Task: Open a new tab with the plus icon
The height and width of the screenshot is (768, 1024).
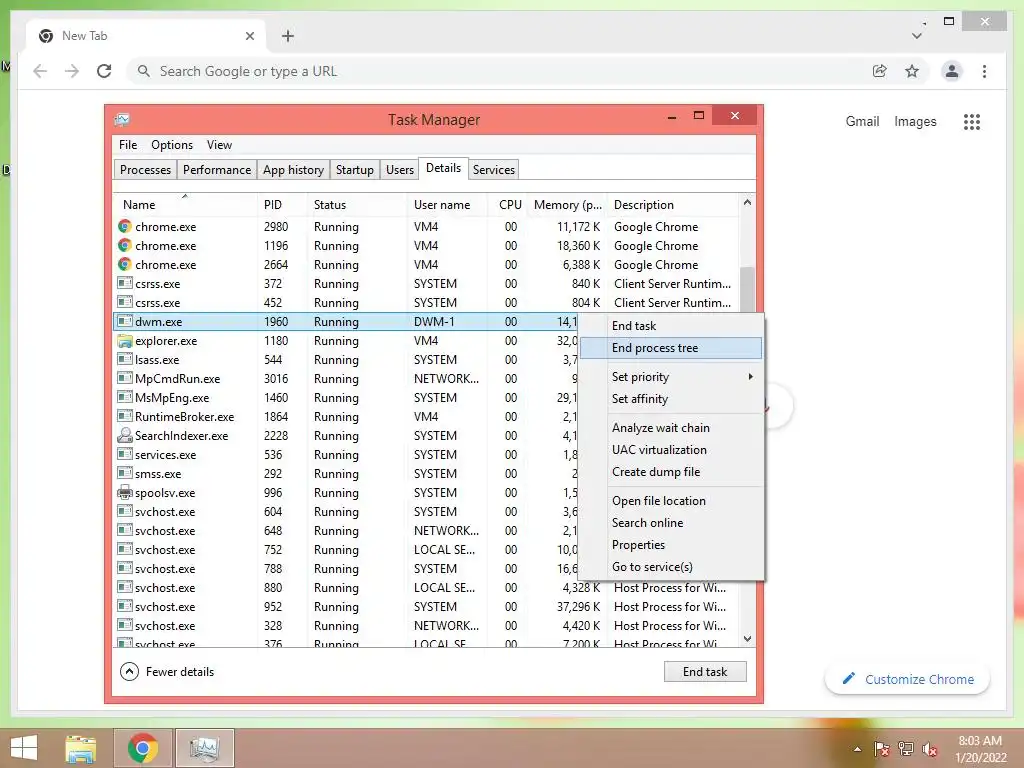Action: point(288,36)
